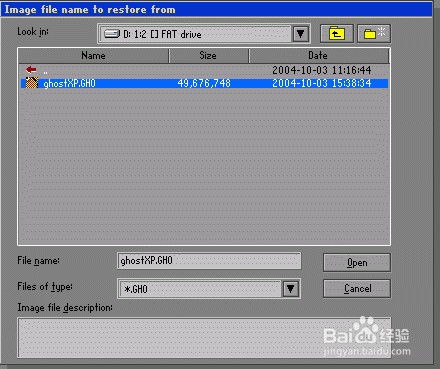Open the Look in drive dropdown arrow
The image size is (440, 369).
(x=300, y=34)
